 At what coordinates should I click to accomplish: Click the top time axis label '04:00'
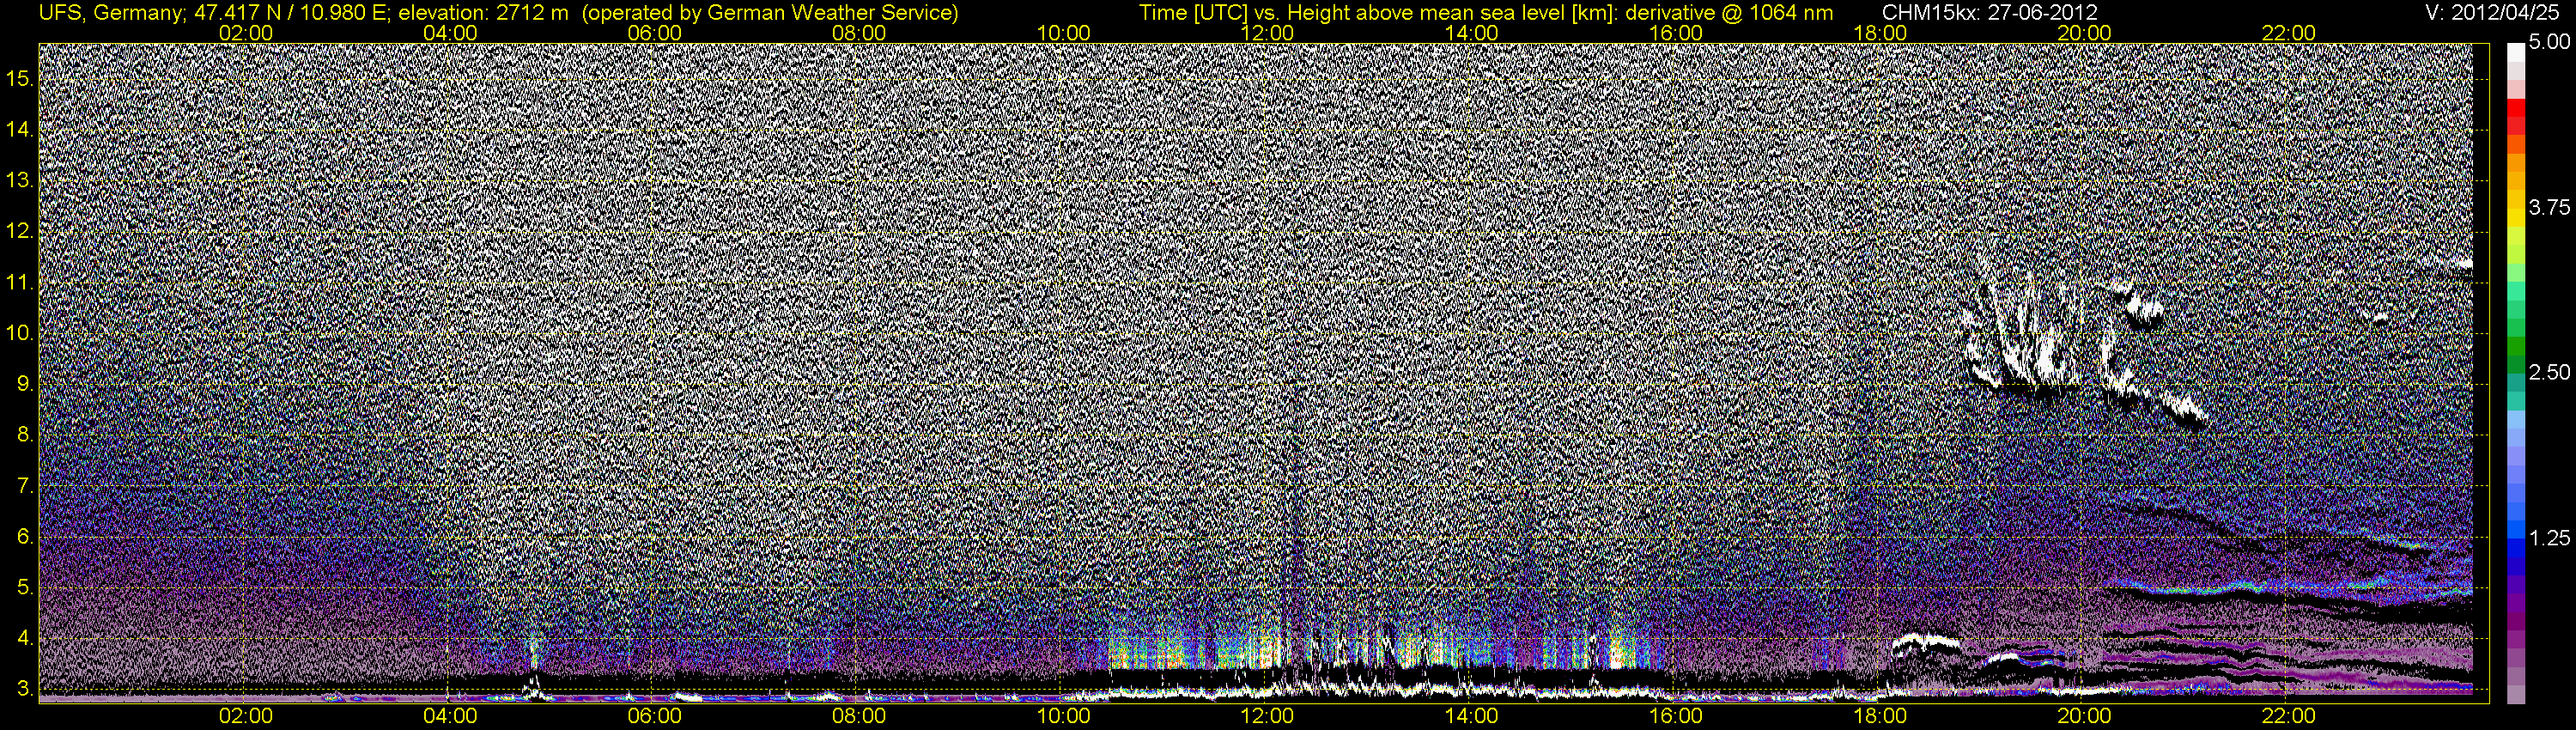pyautogui.click(x=450, y=33)
